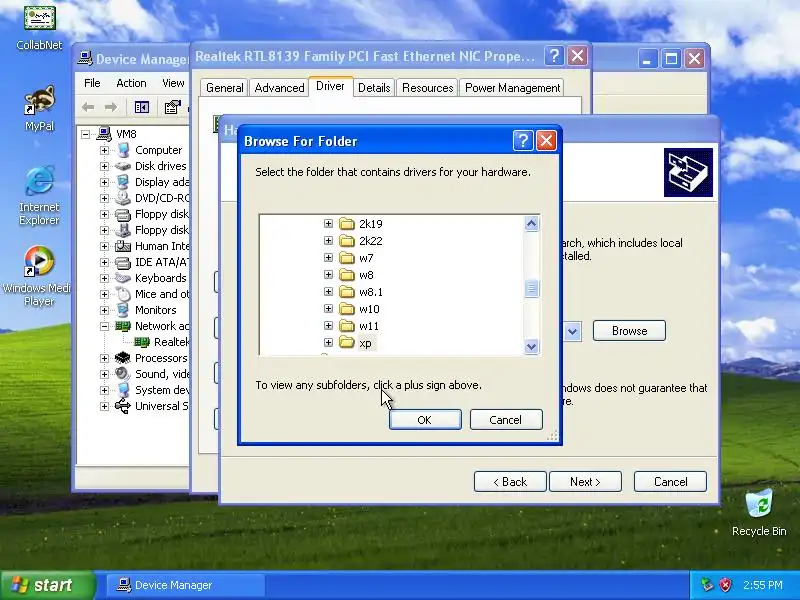Click the Browse button in the wizard
This screenshot has width=800, height=600.
pyautogui.click(x=629, y=331)
